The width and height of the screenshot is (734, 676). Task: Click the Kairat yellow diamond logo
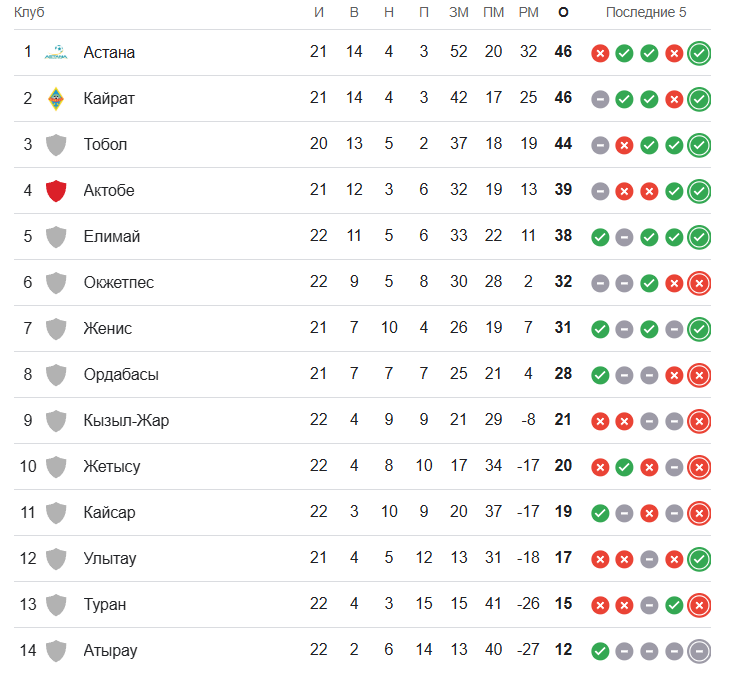click(56, 98)
